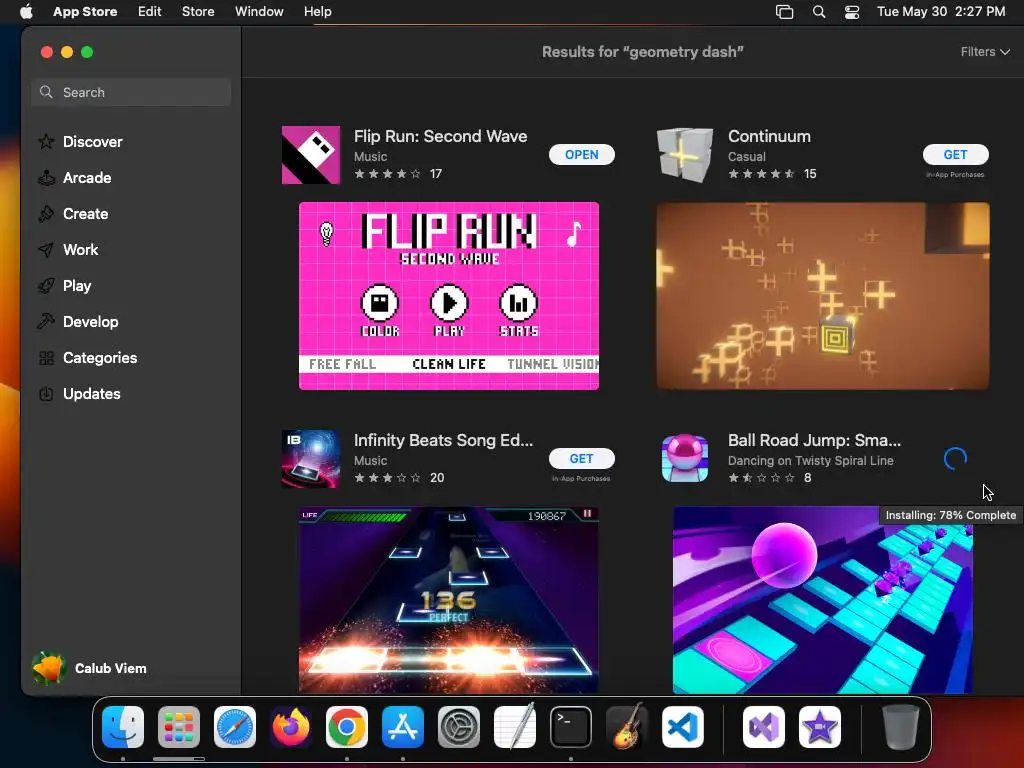Image resolution: width=1024 pixels, height=768 pixels.
Task: Click Ball Road Jump app icon
Action: coord(684,458)
